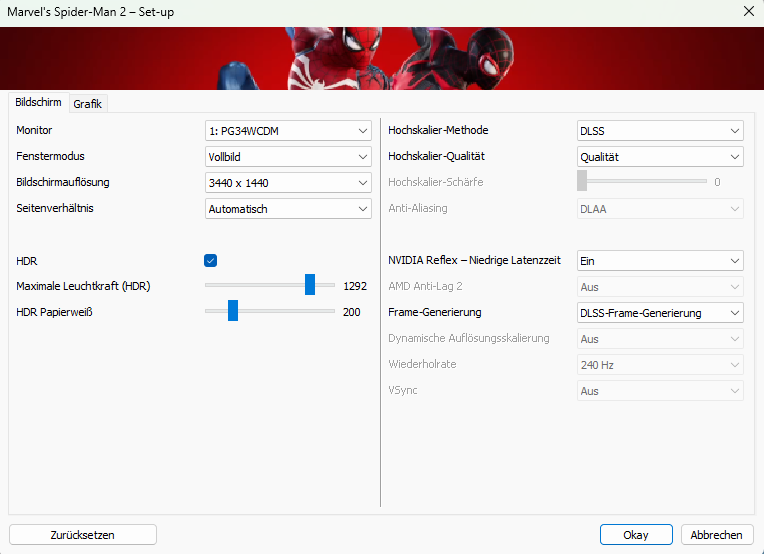The height and width of the screenshot is (554, 764).
Task: Switch to the Grafik tab
Action: coord(88,104)
